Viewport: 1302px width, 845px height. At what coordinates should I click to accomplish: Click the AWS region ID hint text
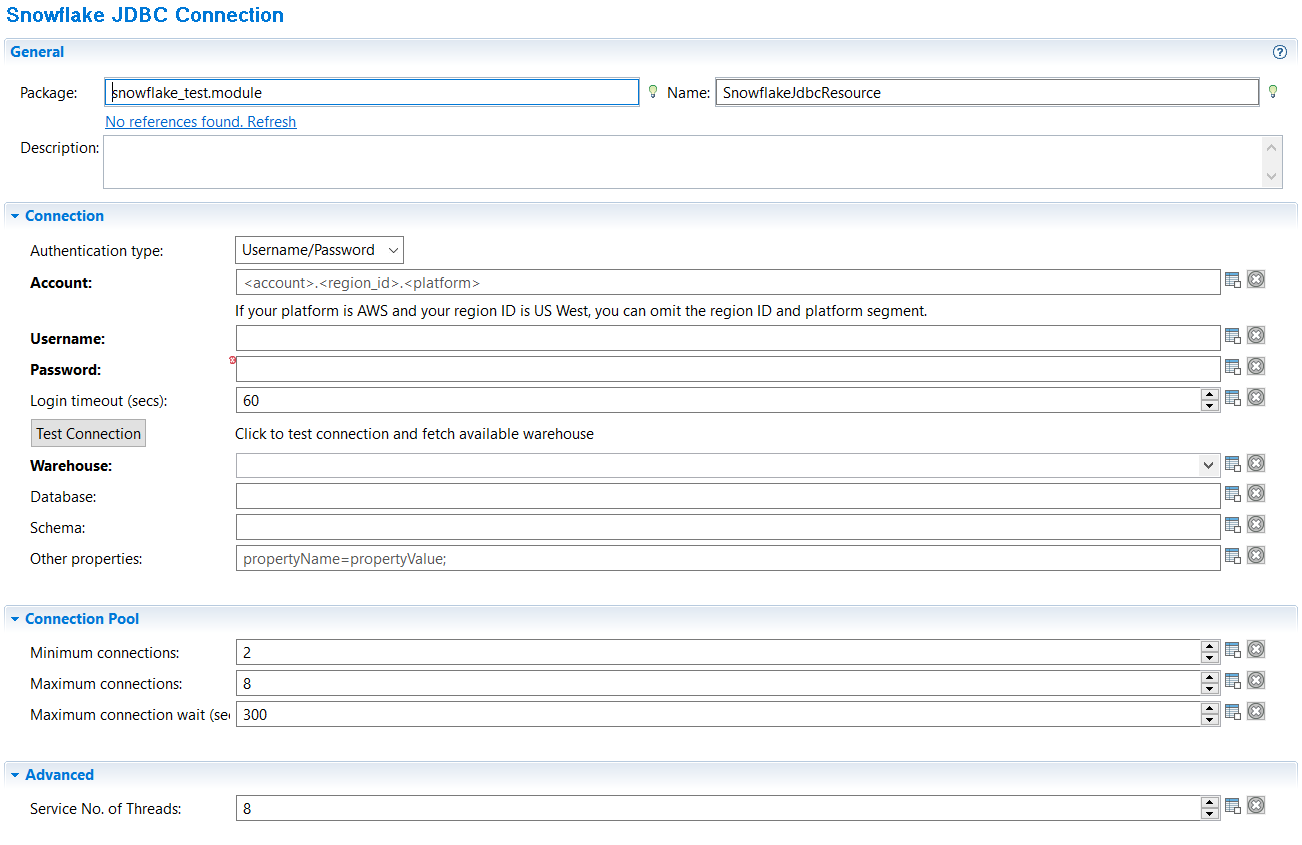coord(581,311)
